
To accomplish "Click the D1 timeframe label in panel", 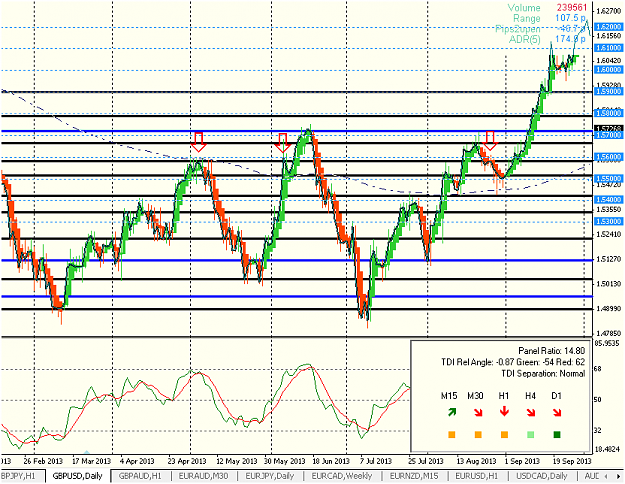I will click(x=556, y=396).
